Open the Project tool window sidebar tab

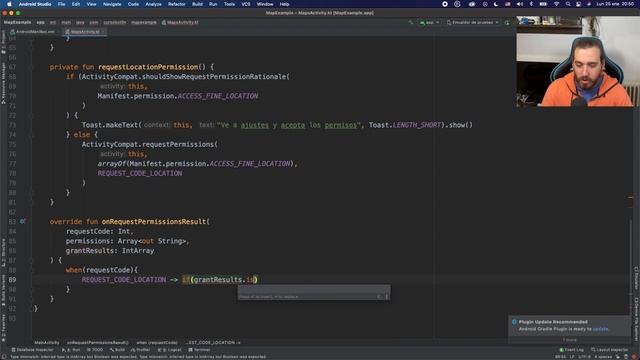[x=3, y=41]
